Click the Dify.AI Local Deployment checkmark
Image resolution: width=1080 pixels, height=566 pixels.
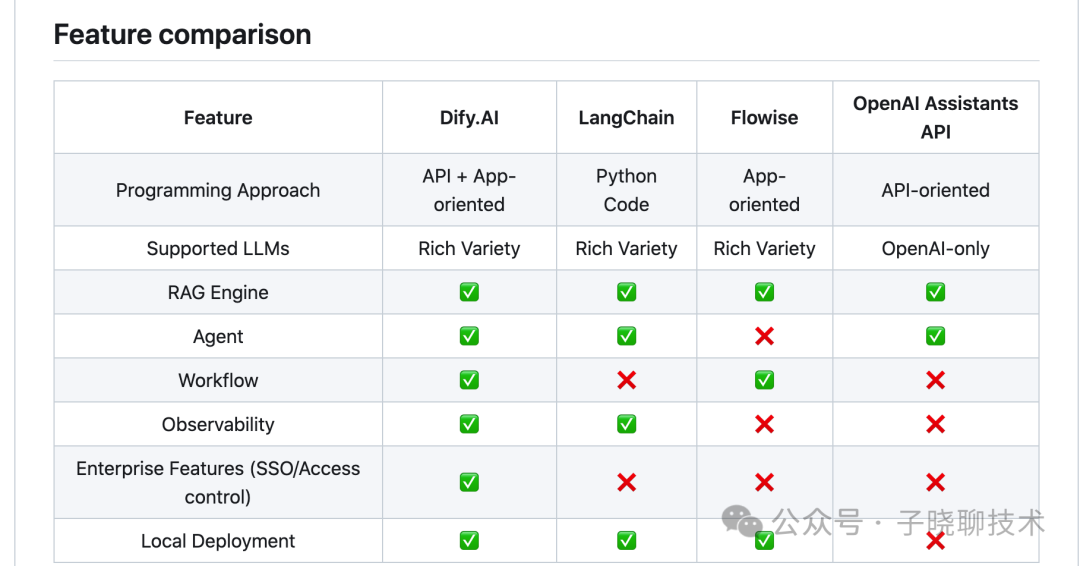click(x=469, y=540)
